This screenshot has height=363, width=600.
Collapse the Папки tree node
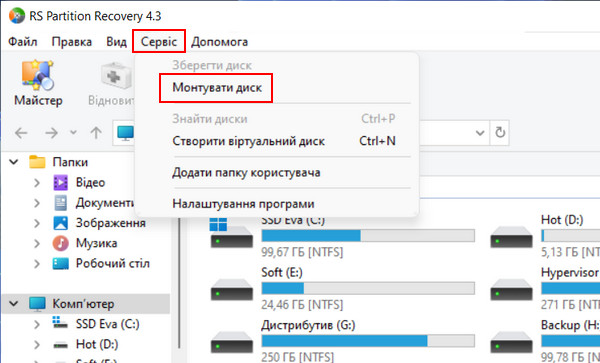14,162
